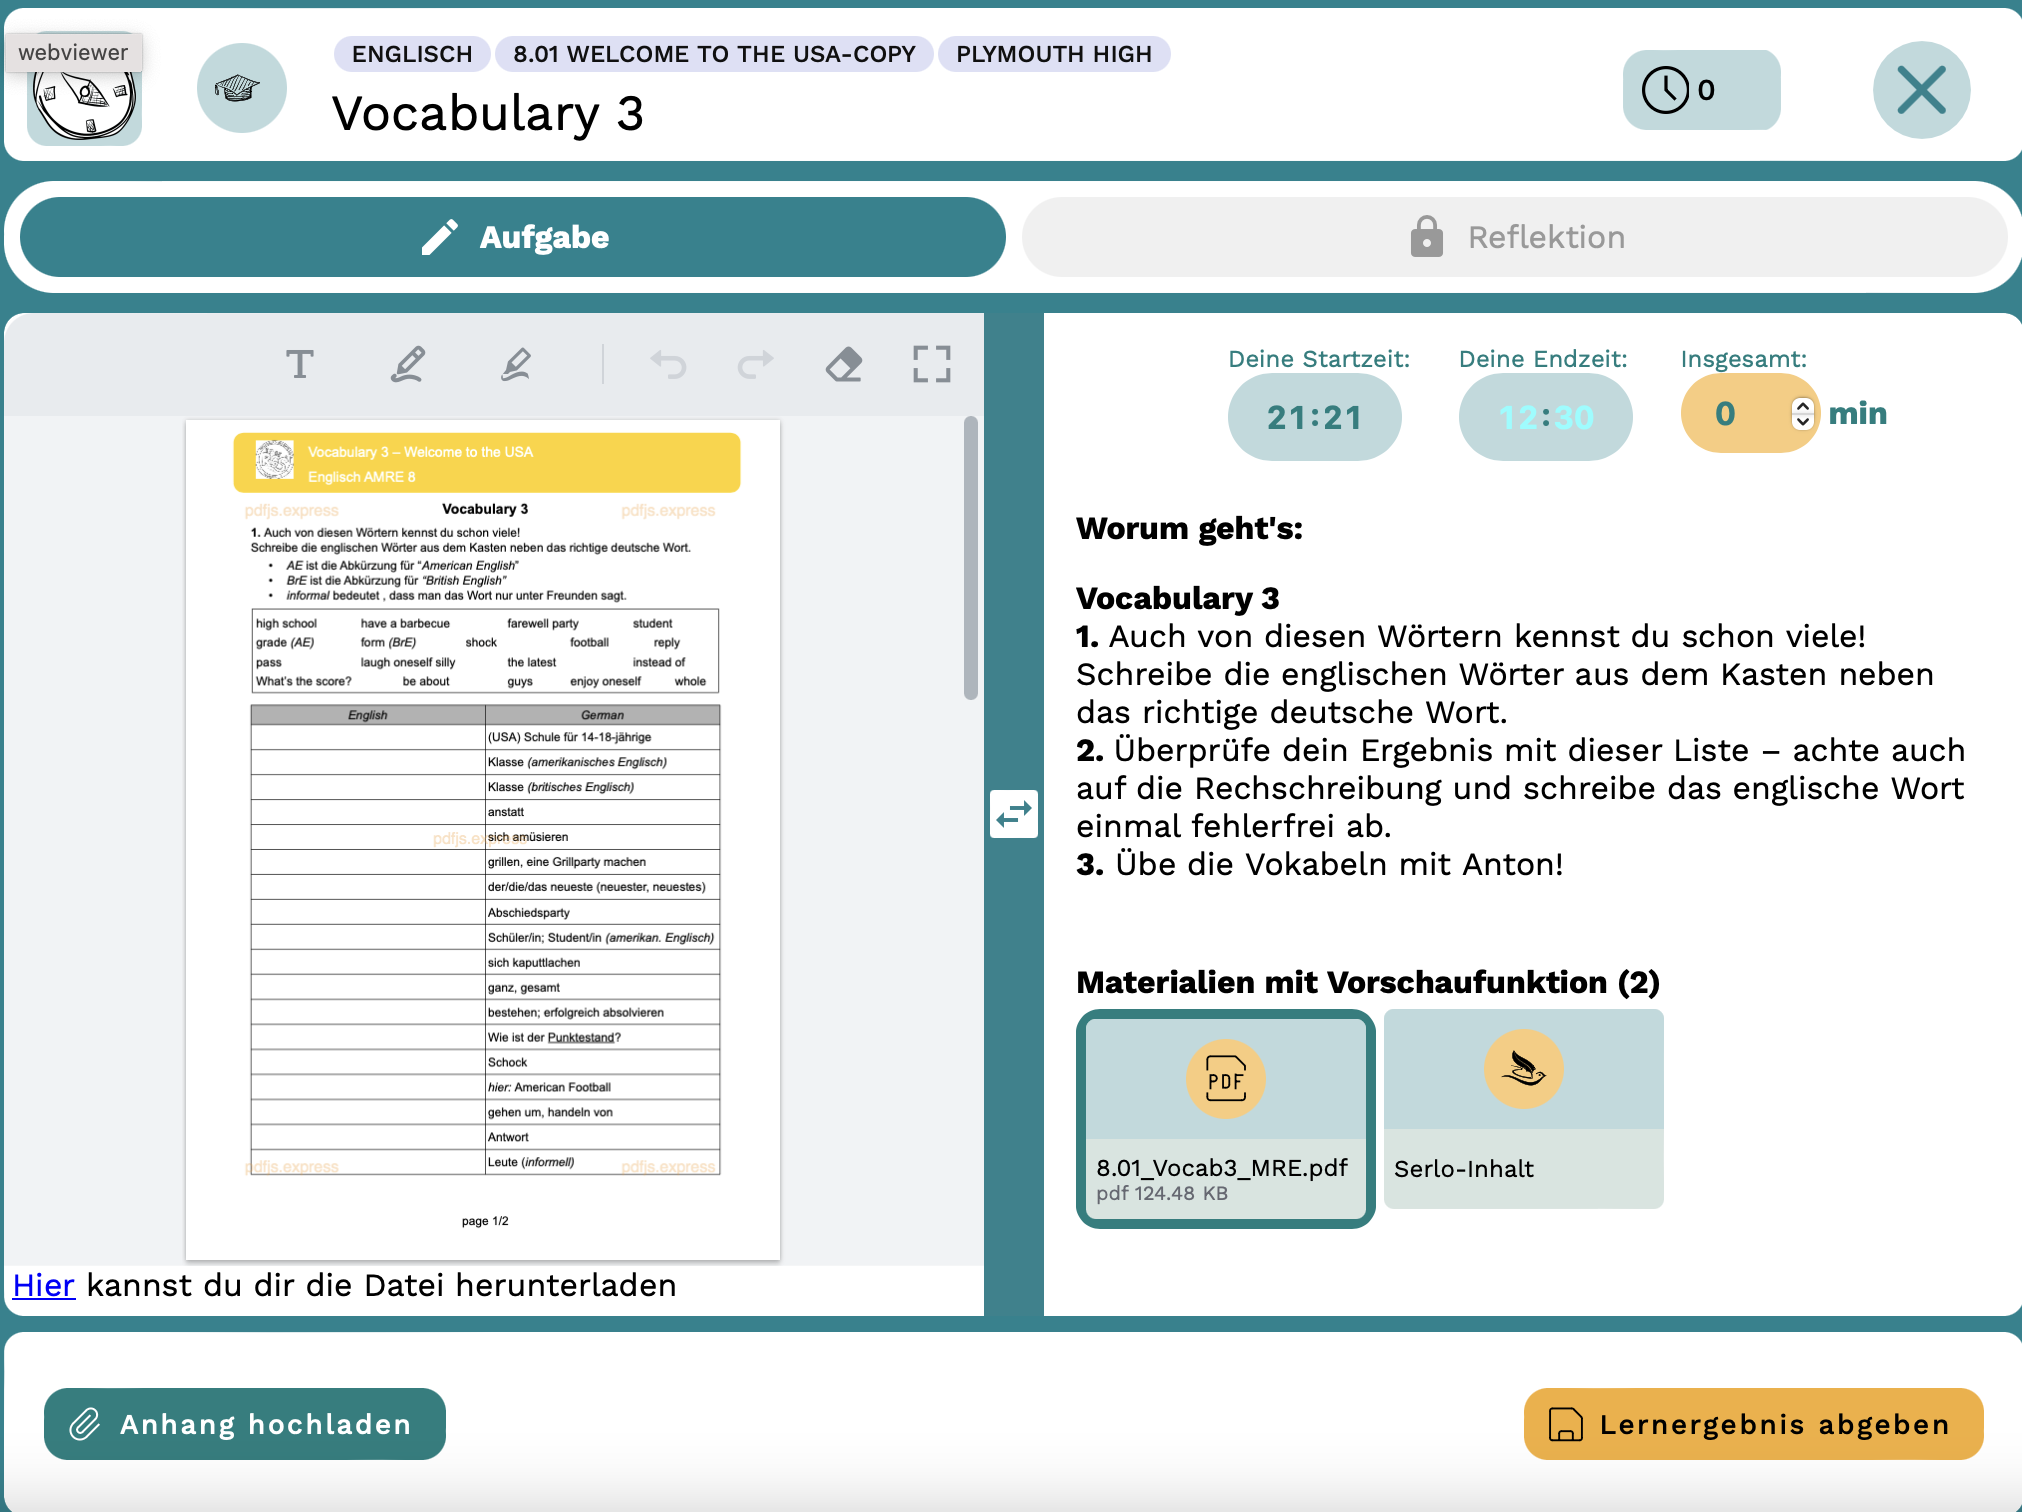Select the pen drawing tool

407,365
